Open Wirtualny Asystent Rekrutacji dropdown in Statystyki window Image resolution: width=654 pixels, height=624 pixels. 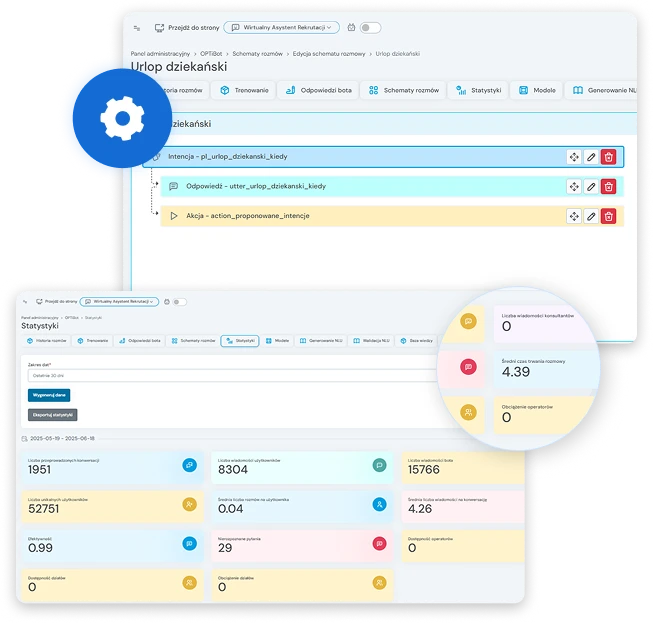pyautogui.click(x=119, y=301)
